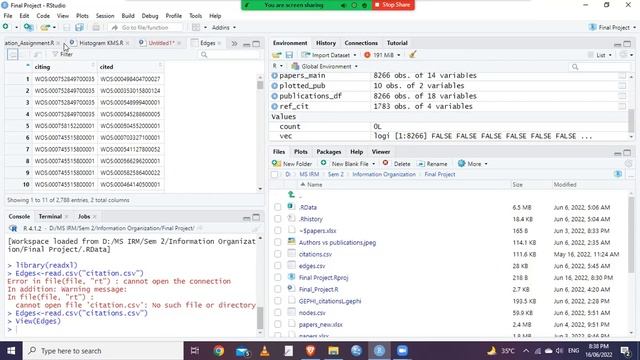Image resolution: width=640 pixels, height=360 pixels.
Task: Maximize the Console pane
Action: point(256,217)
